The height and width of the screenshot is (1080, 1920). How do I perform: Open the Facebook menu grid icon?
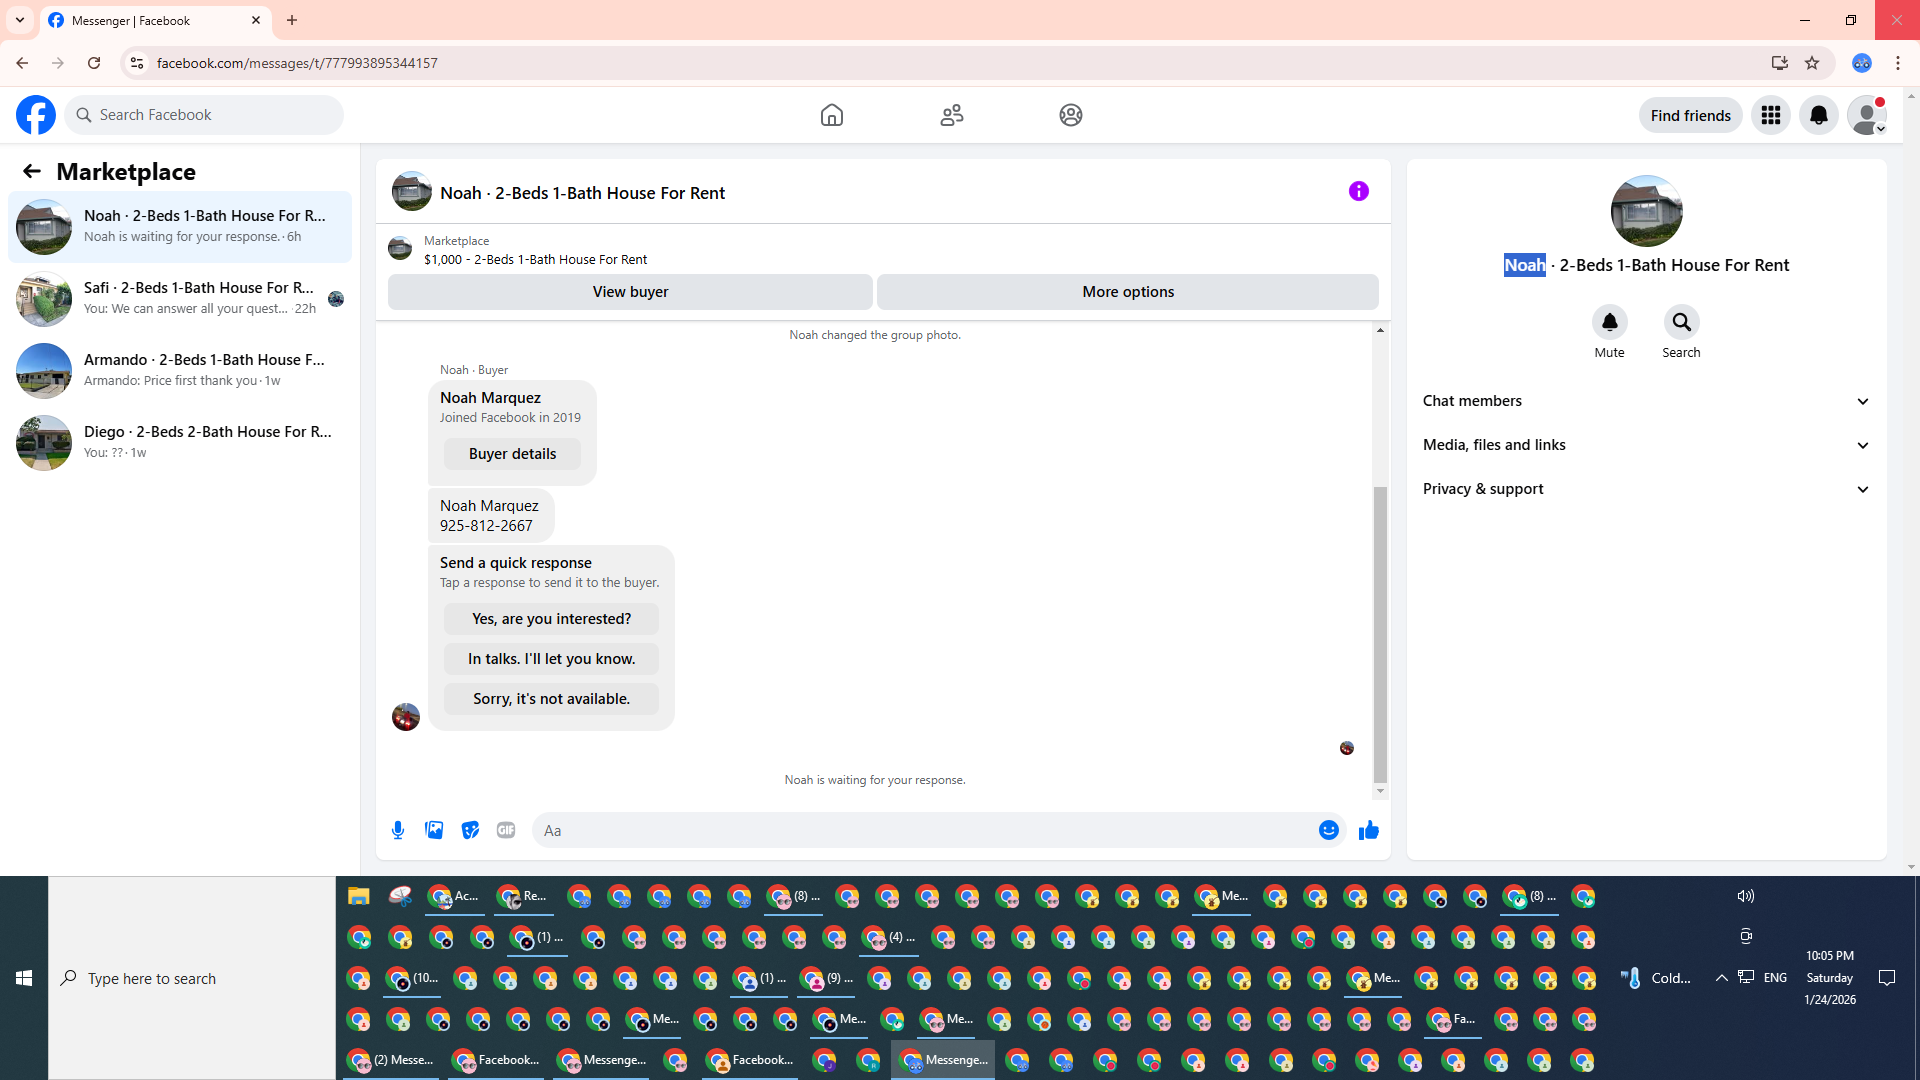1770,115
